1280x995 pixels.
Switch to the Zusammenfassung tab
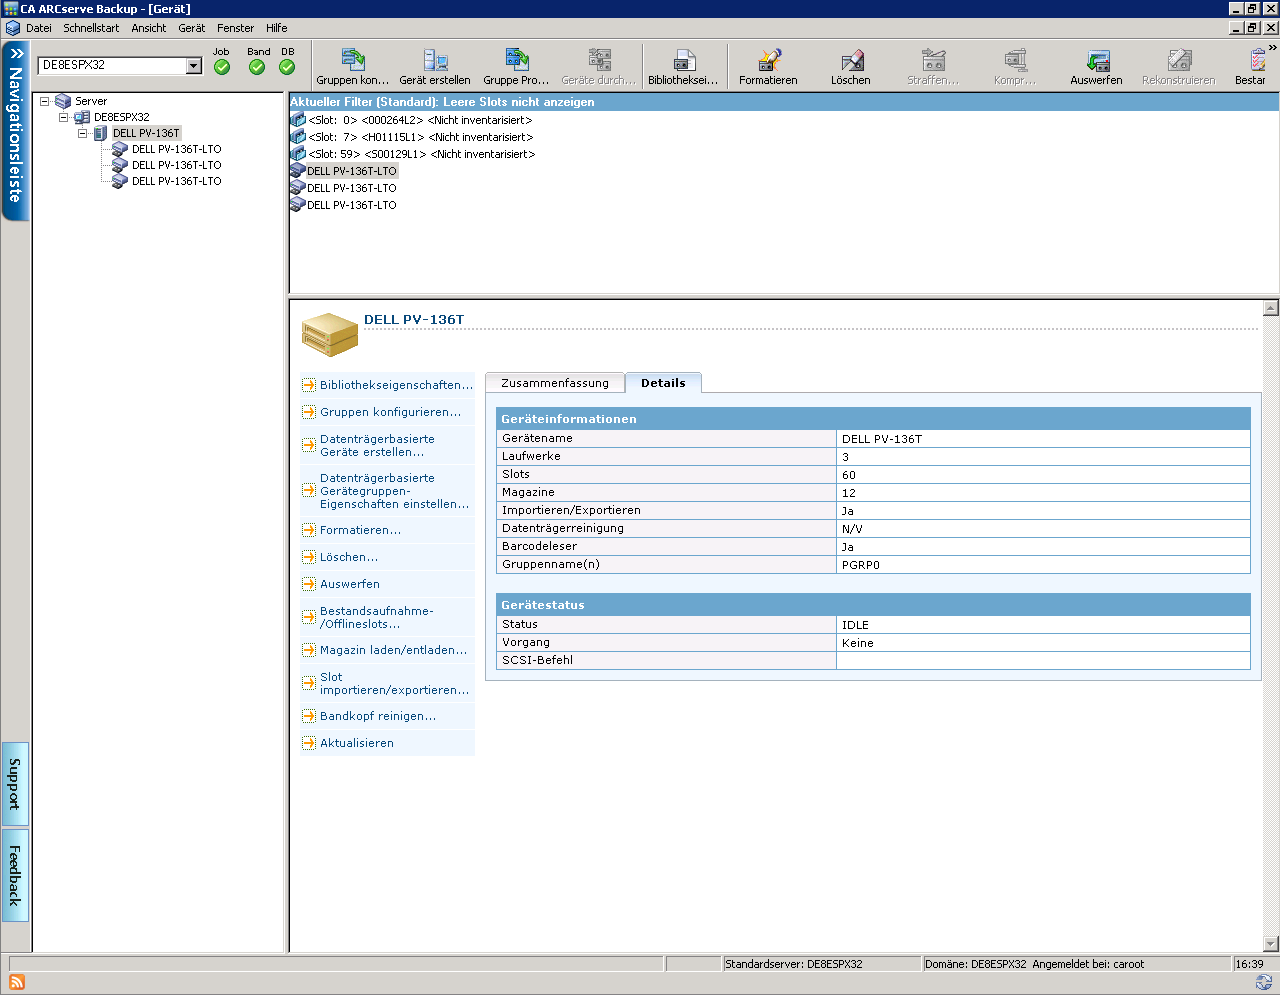click(554, 383)
